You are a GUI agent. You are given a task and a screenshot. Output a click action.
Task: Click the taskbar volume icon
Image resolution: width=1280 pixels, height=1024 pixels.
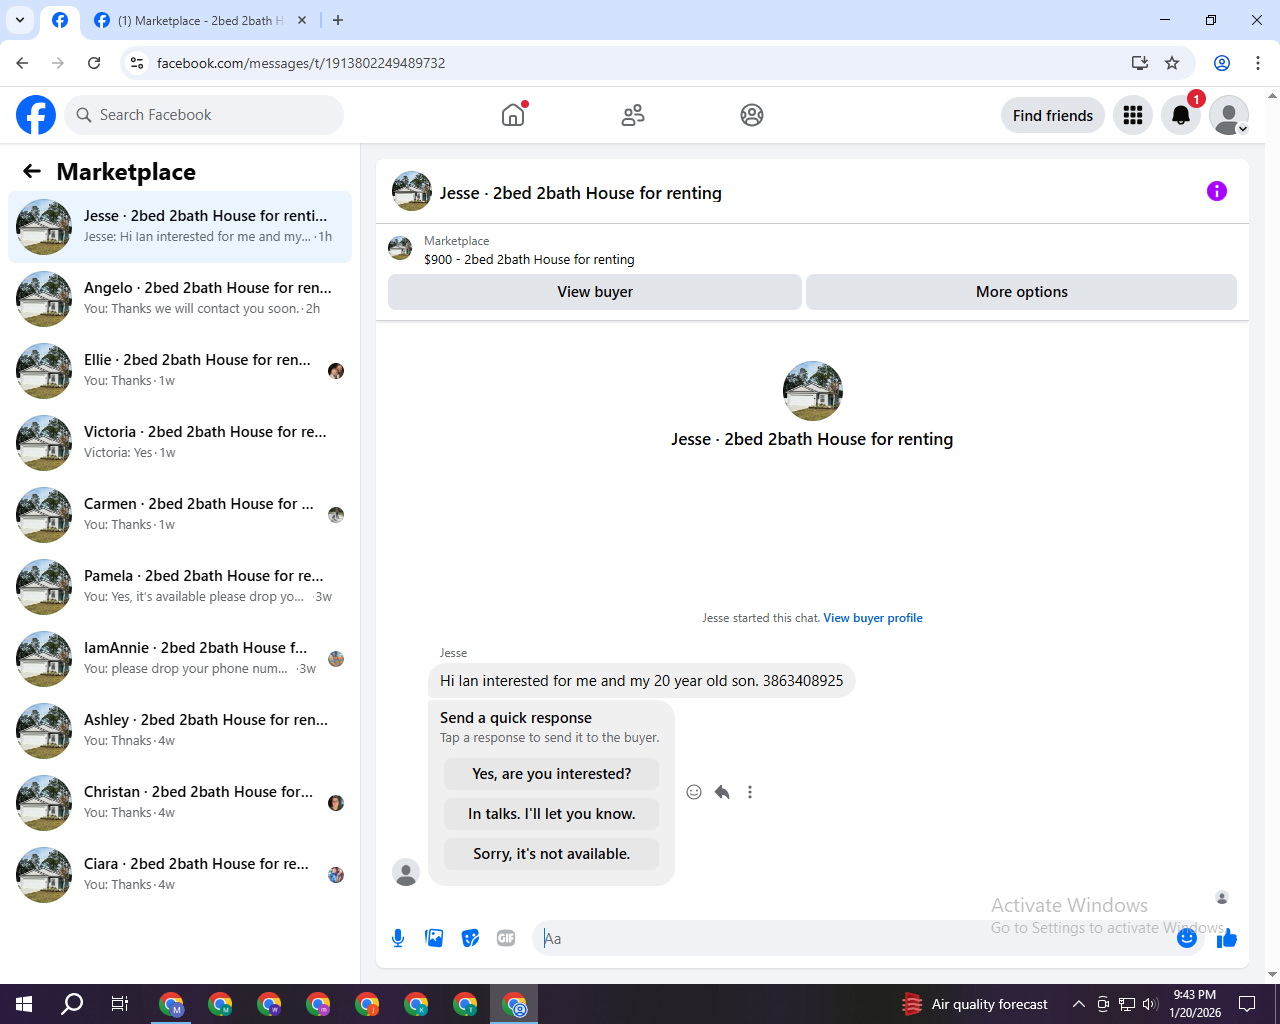pos(1150,1004)
